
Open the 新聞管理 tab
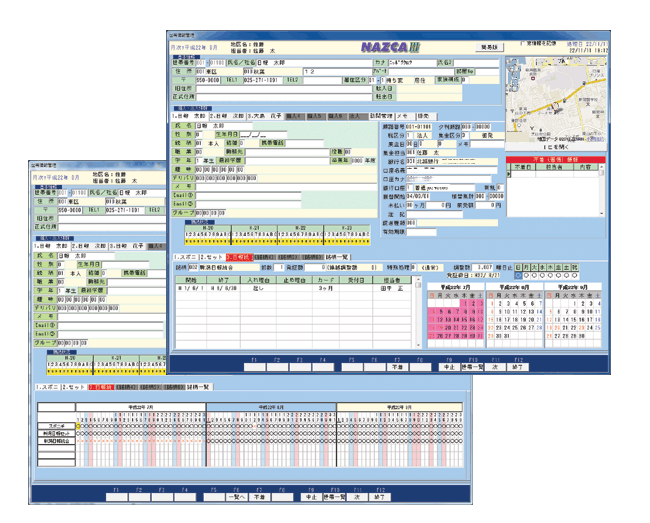coord(381,116)
